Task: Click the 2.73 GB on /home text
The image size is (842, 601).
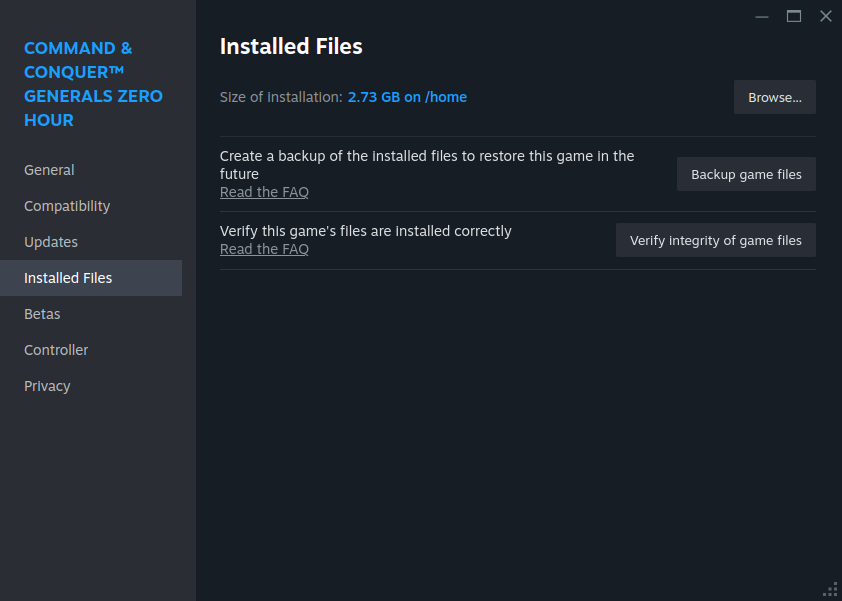Action: click(407, 97)
